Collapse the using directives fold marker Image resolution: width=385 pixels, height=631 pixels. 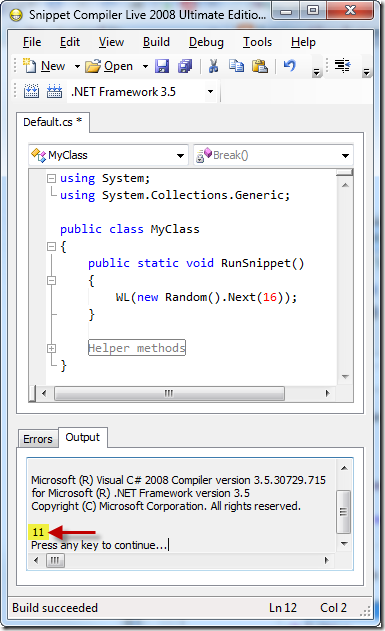click(51, 178)
